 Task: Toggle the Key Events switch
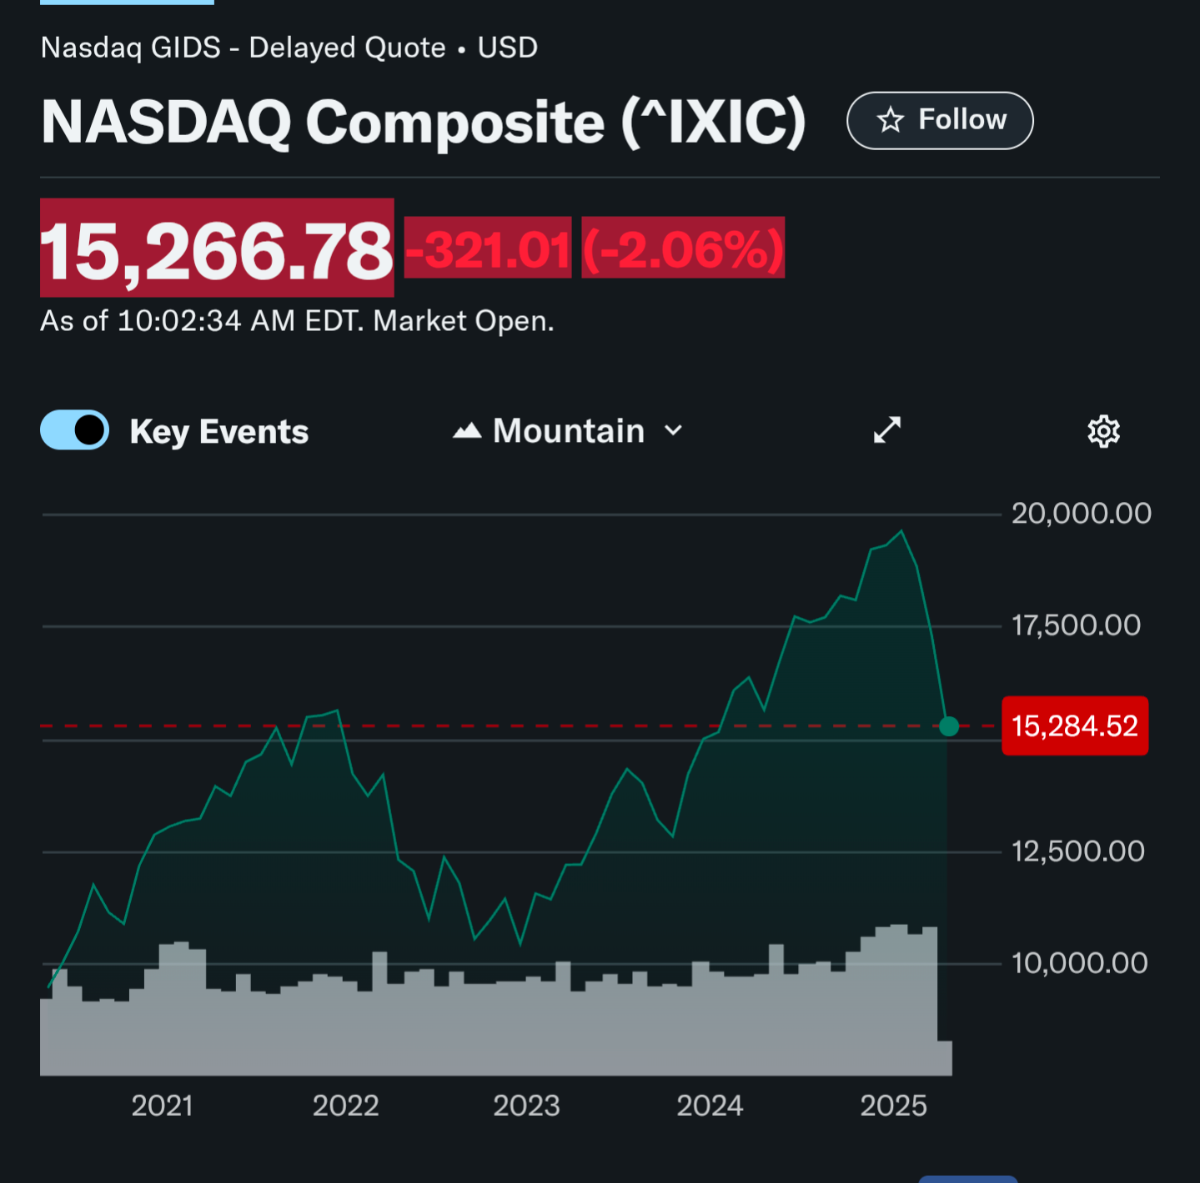75,431
